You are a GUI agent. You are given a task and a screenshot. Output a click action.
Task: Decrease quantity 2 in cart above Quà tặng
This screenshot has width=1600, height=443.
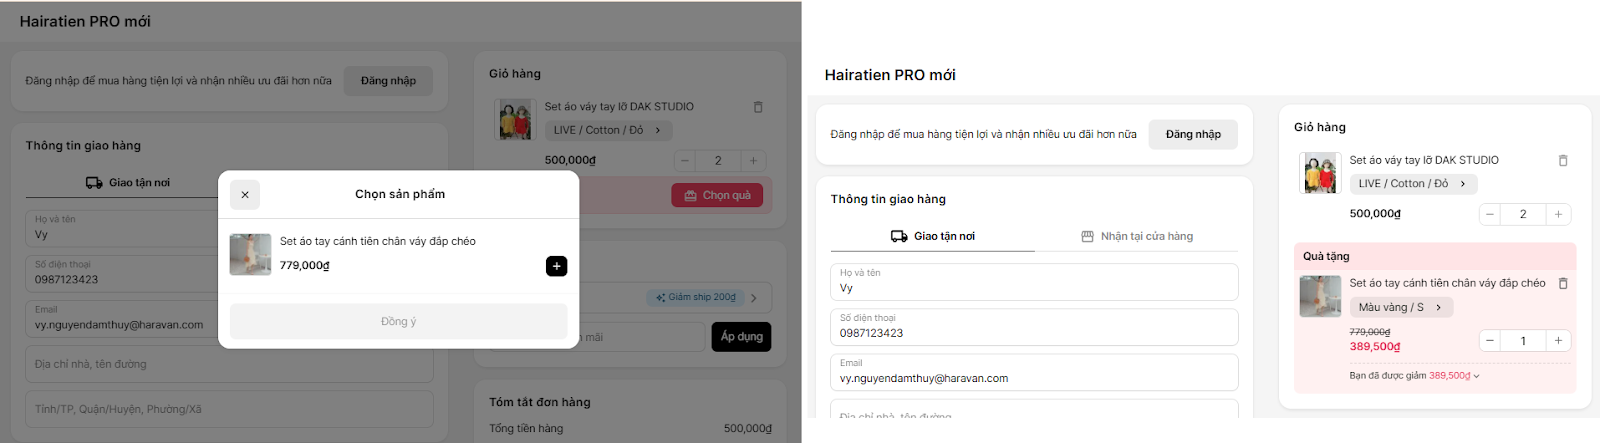1490,214
